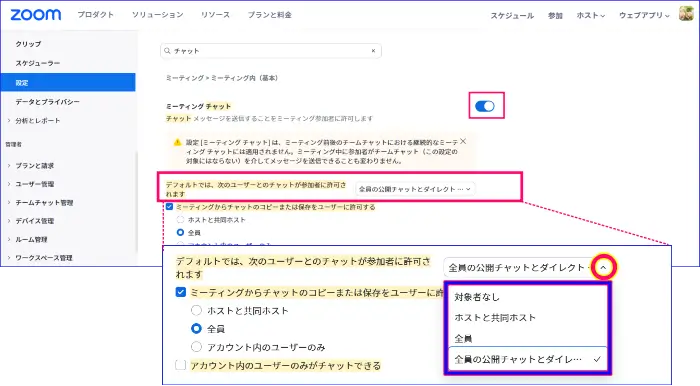Choose 全員の公開チャットとダイレ… option
This screenshot has height=386, width=700.
tap(527, 359)
